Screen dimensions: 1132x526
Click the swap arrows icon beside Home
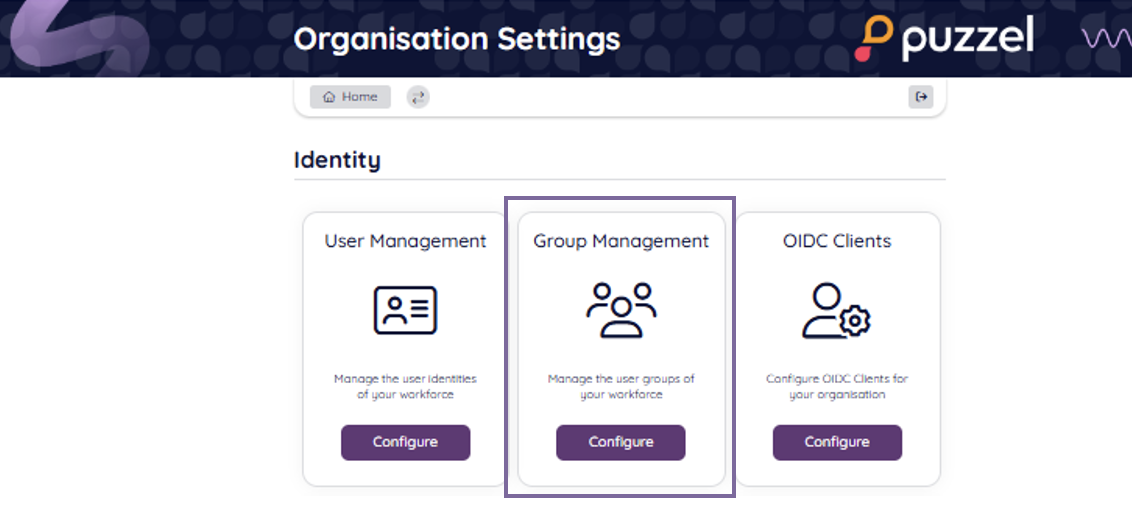tap(418, 97)
